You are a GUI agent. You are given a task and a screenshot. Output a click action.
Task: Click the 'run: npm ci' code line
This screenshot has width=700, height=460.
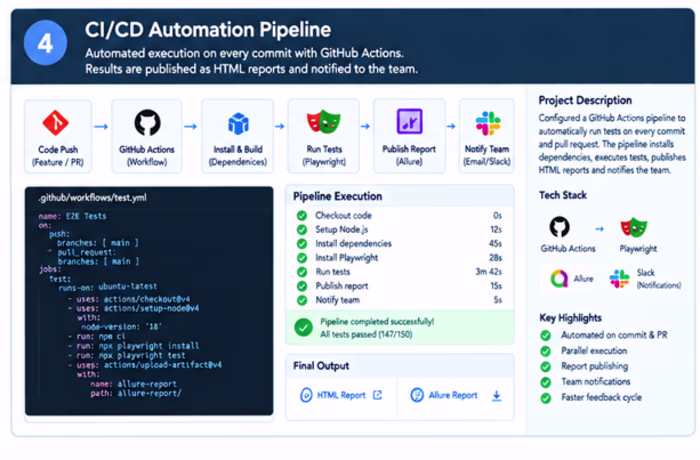(x=97, y=336)
